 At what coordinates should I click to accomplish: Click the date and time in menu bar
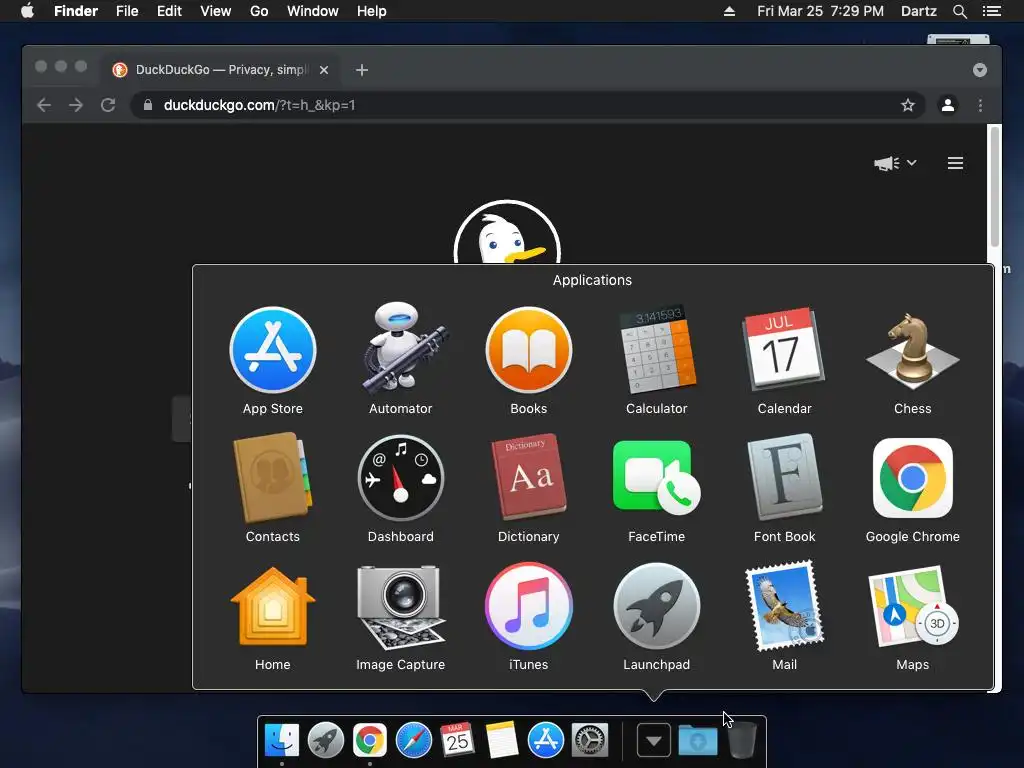(x=820, y=11)
